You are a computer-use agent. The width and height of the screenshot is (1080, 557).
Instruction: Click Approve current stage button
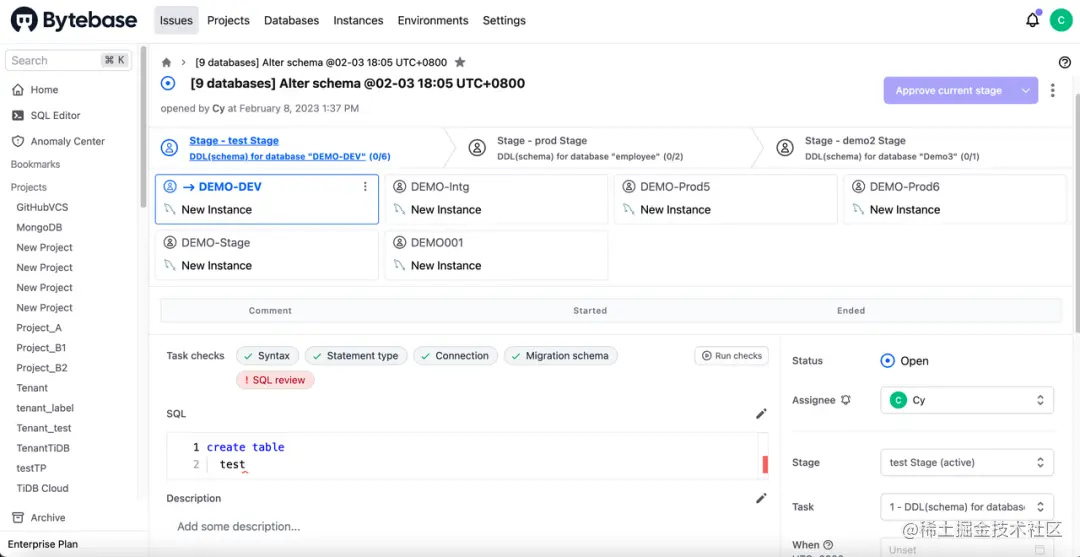click(x=948, y=90)
